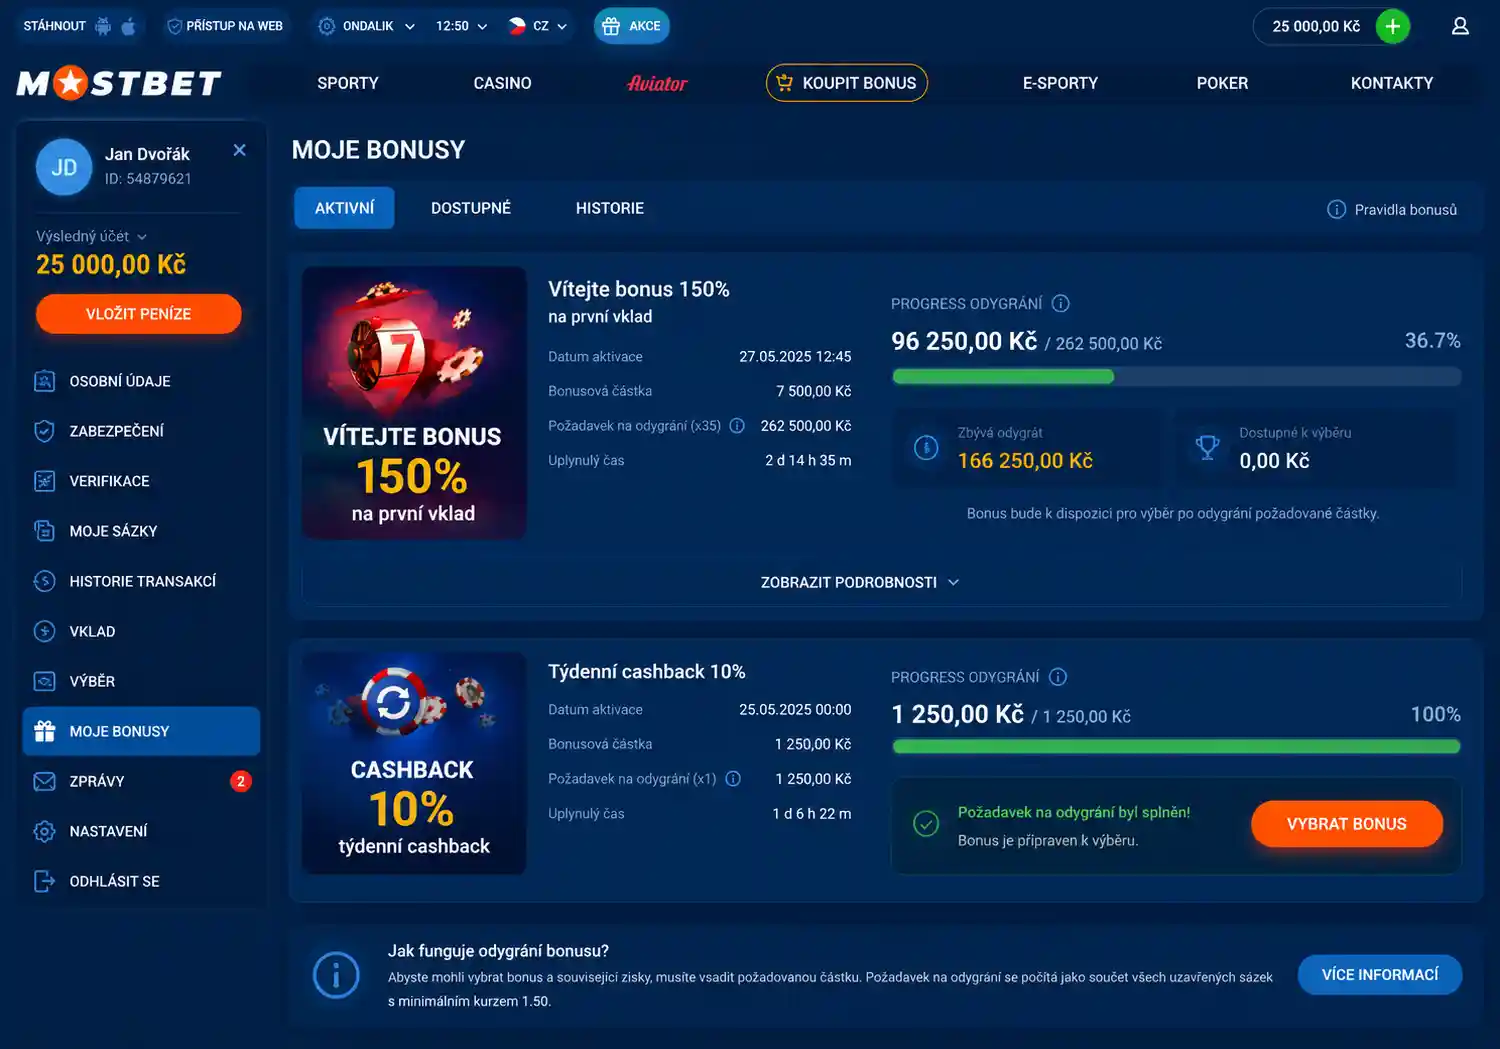The image size is (1500, 1049).
Task: Click info icon next to x1 requirement
Action: [733, 778]
